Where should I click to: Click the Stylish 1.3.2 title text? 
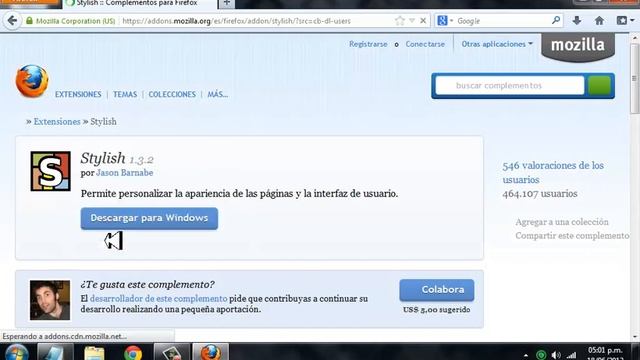tap(117, 158)
